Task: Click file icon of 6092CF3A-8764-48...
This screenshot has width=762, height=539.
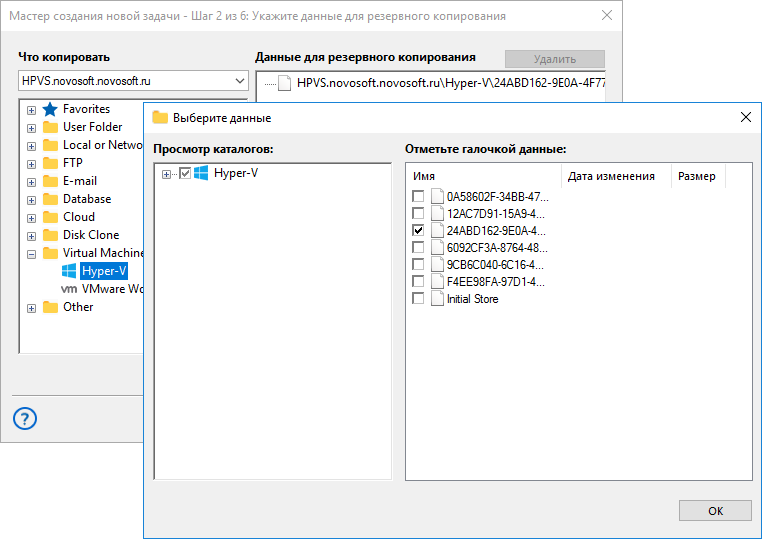Action: 437,247
